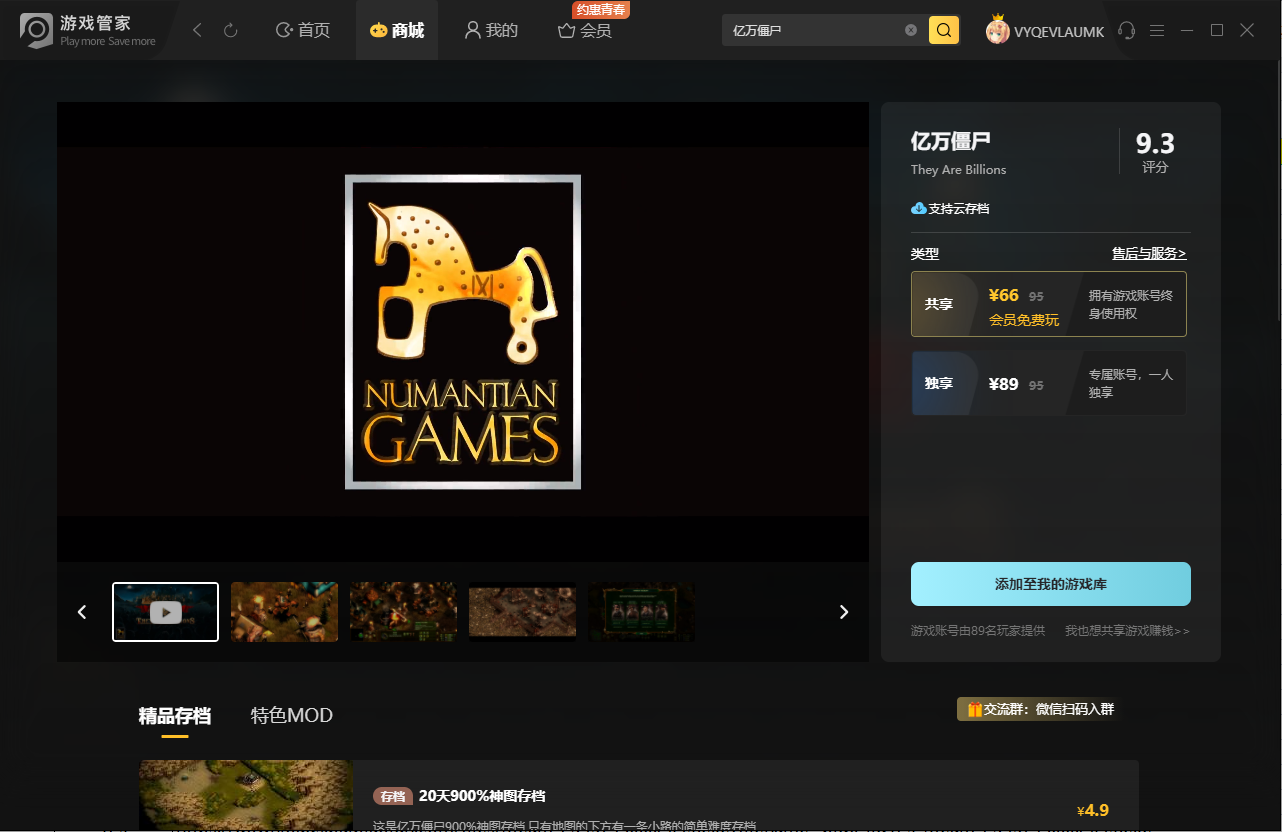Image resolution: width=1282 pixels, height=832 pixels.
Task: Play the video thumbnail in gallery
Action: pyautogui.click(x=165, y=612)
